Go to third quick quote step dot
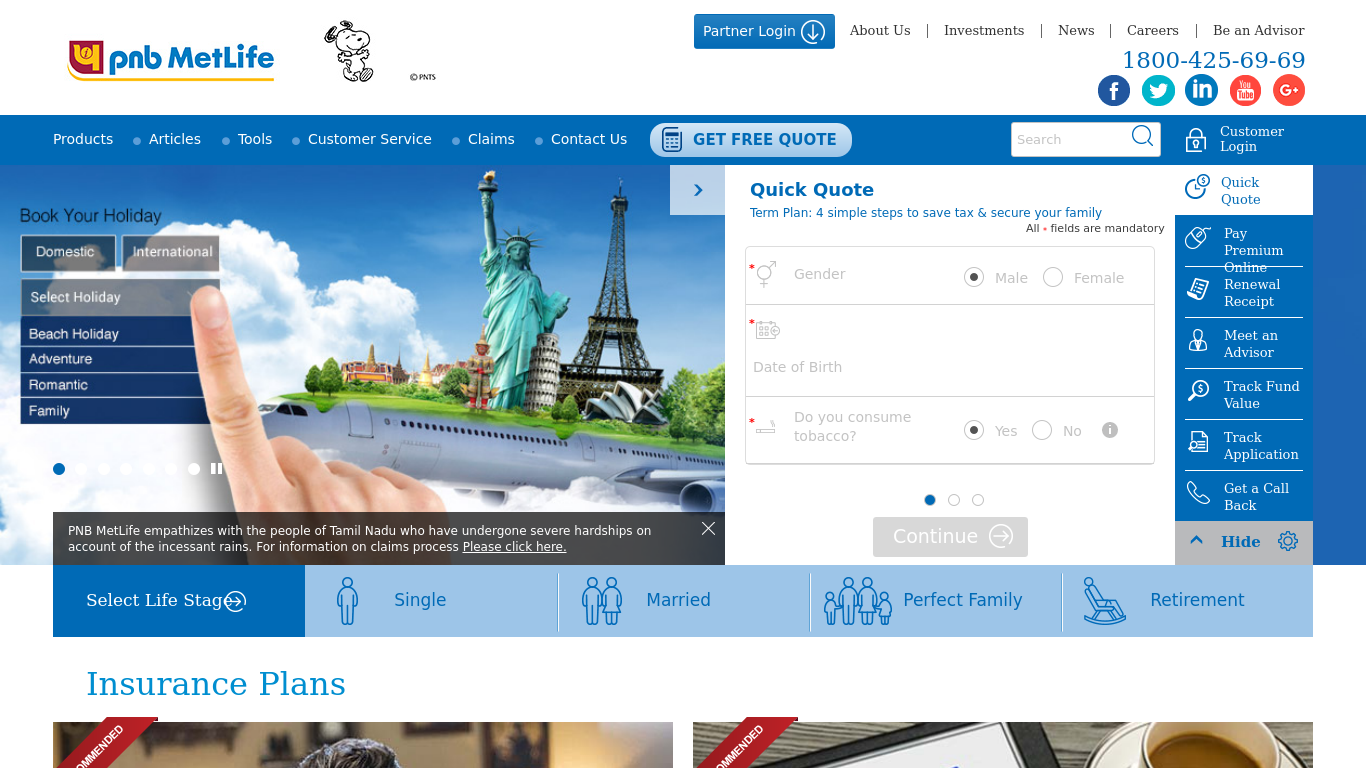This screenshot has width=1366, height=768. click(x=978, y=500)
